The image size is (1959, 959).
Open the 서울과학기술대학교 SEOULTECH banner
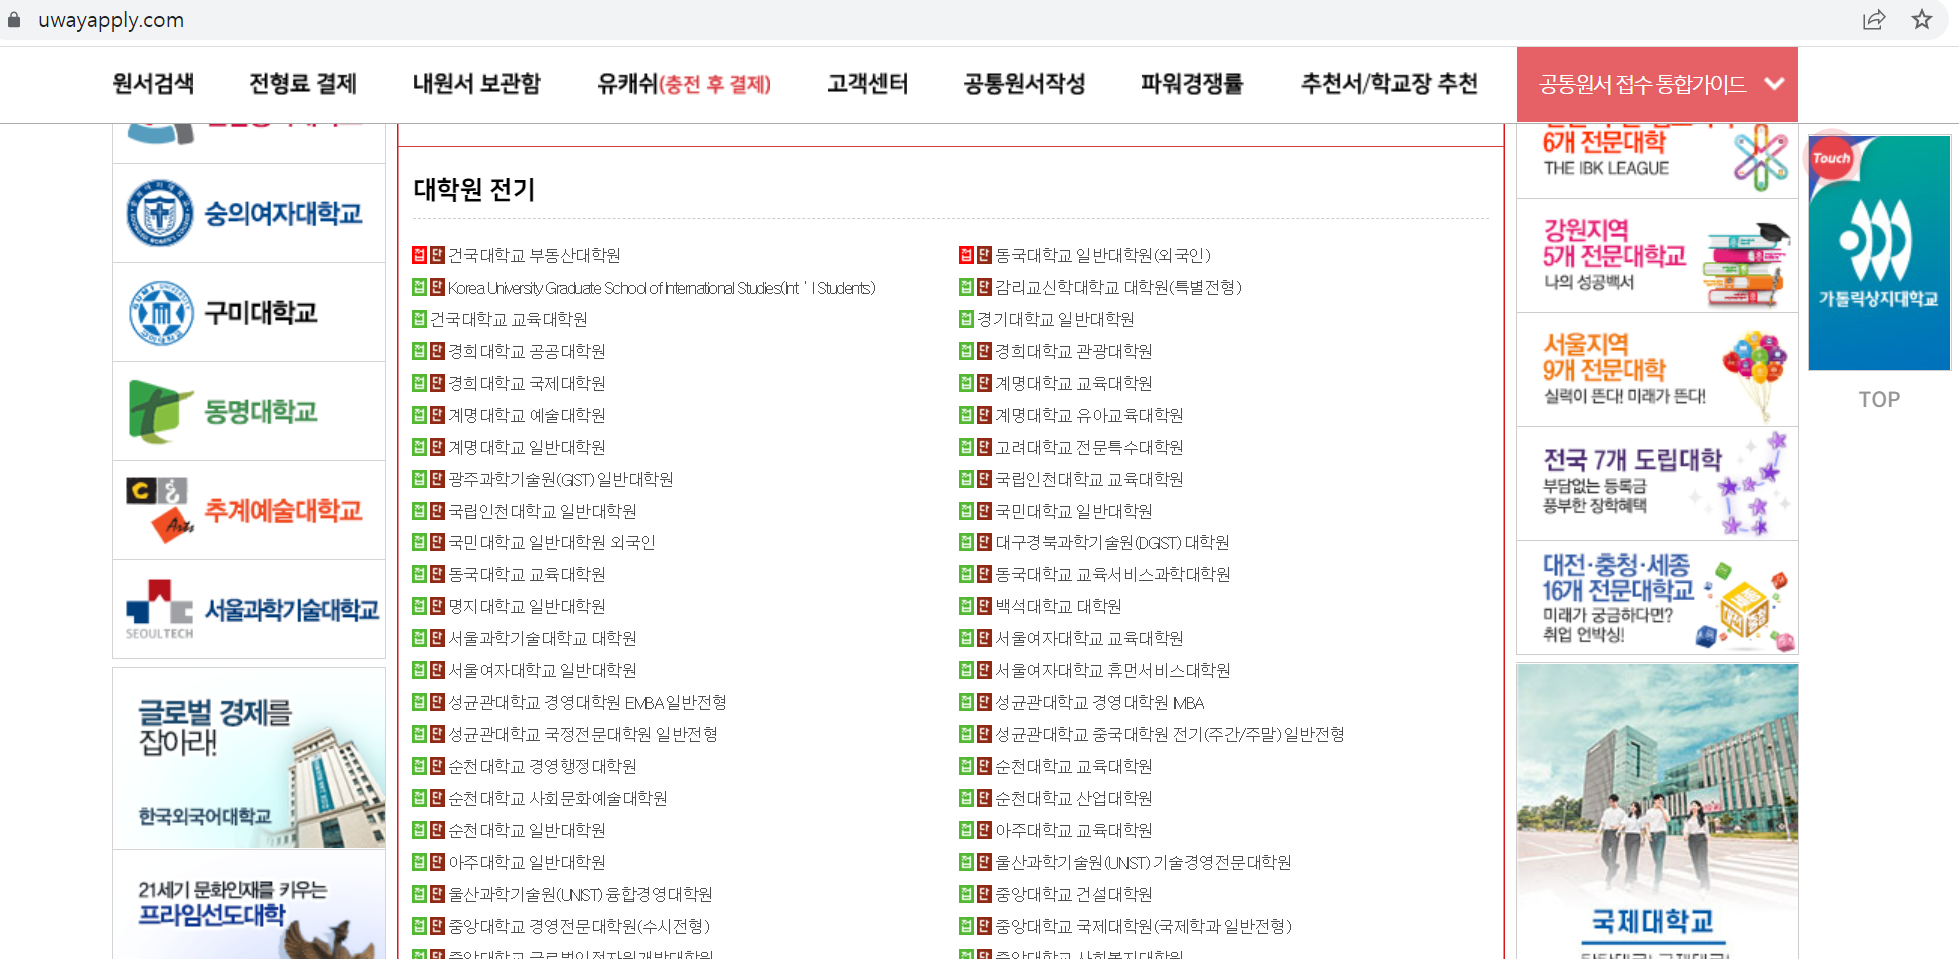pyautogui.click(x=249, y=609)
